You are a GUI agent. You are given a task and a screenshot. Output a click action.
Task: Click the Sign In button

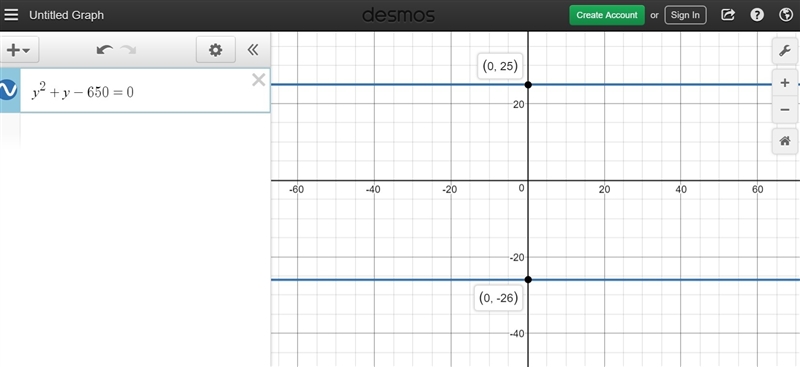pyautogui.click(x=685, y=15)
